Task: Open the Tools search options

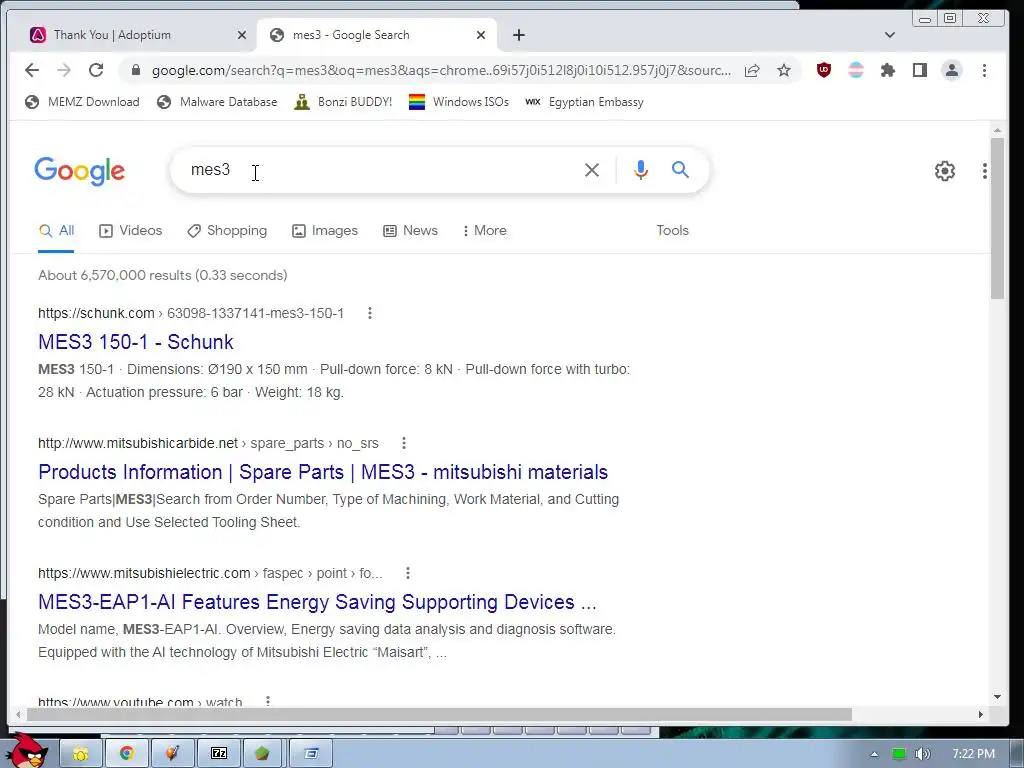Action: [673, 231]
